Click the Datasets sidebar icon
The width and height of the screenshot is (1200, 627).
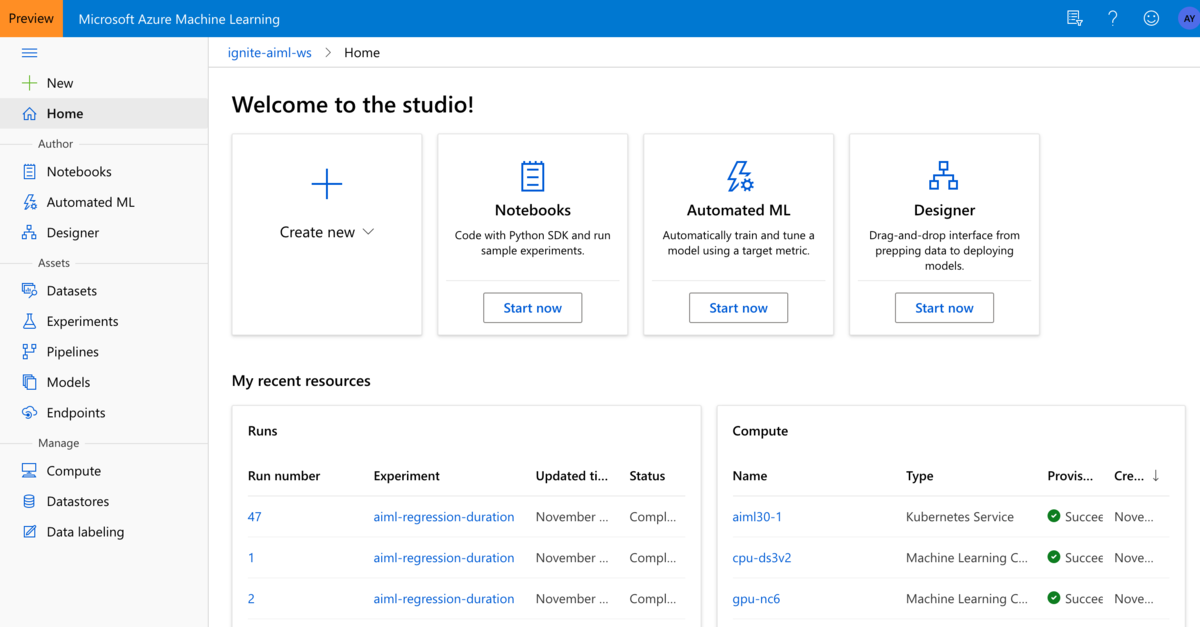coord(29,291)
